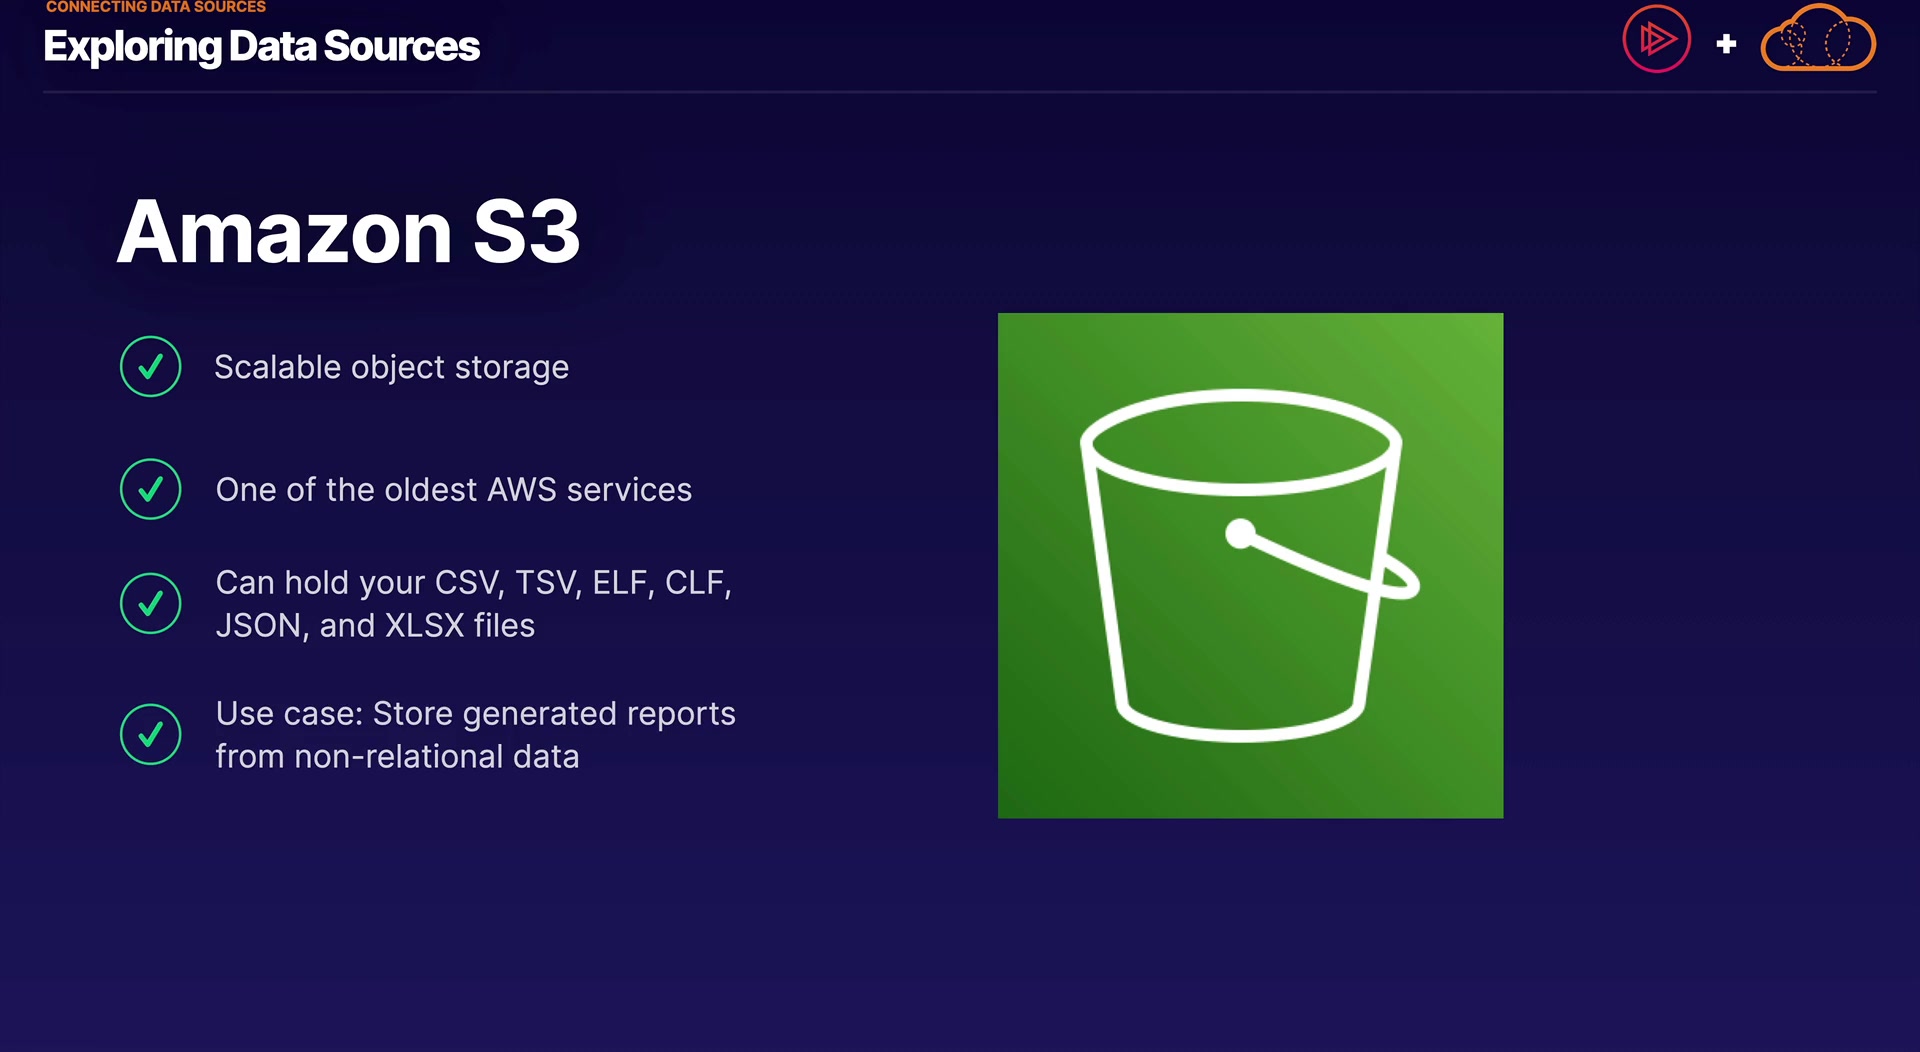
Task: Click the JSON, and XLSX files line
Action: pos(375,625)
